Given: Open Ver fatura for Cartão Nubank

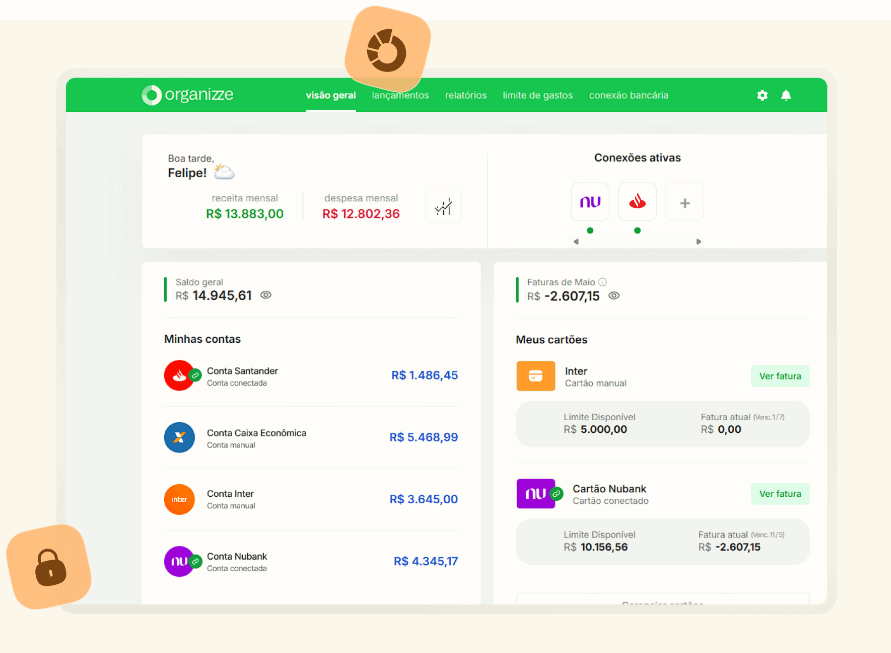Looking at the screenshot, I should tap(780, 493).
